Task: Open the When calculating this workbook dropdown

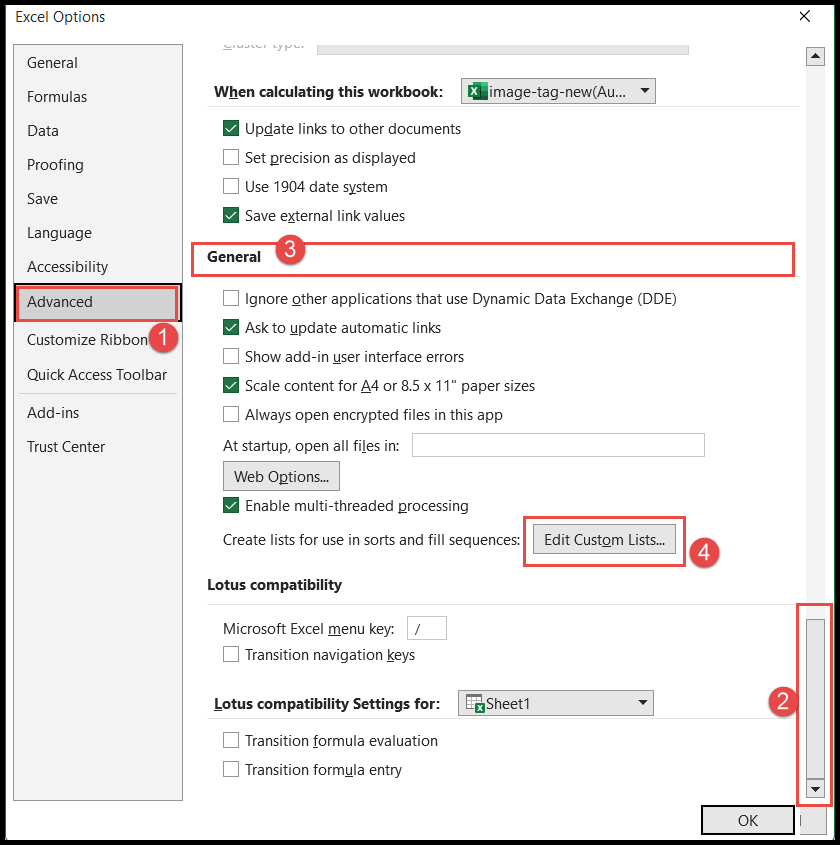Action: tap(645, 90)
